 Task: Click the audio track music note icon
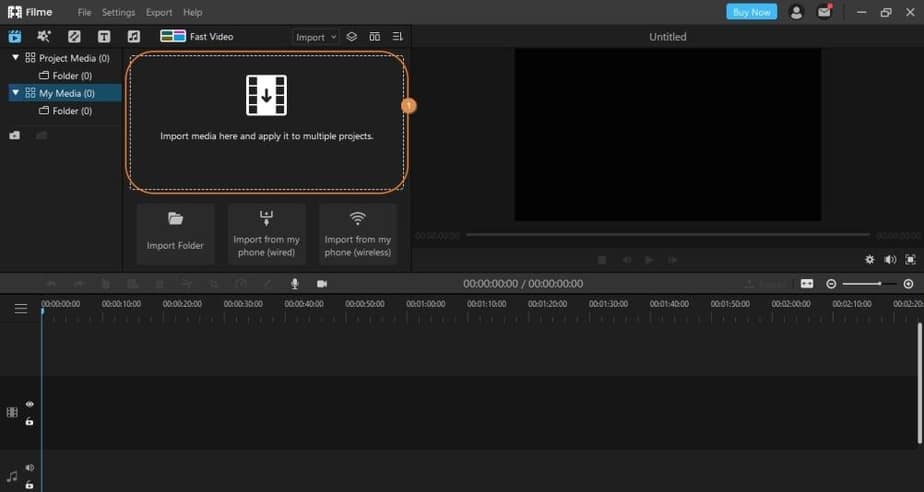click(x=12, y=476)
